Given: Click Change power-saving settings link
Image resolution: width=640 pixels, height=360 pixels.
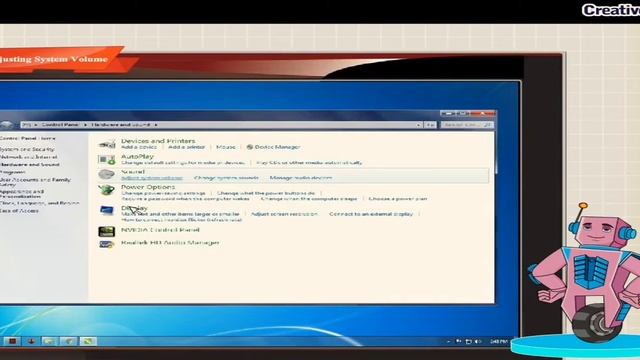Looking at the screenshot, I should coord(163,193).
